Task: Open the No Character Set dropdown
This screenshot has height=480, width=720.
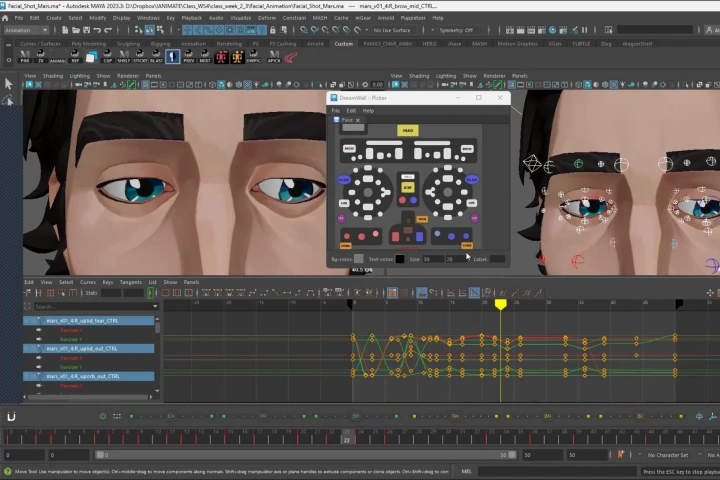Action: pos(668,455)
